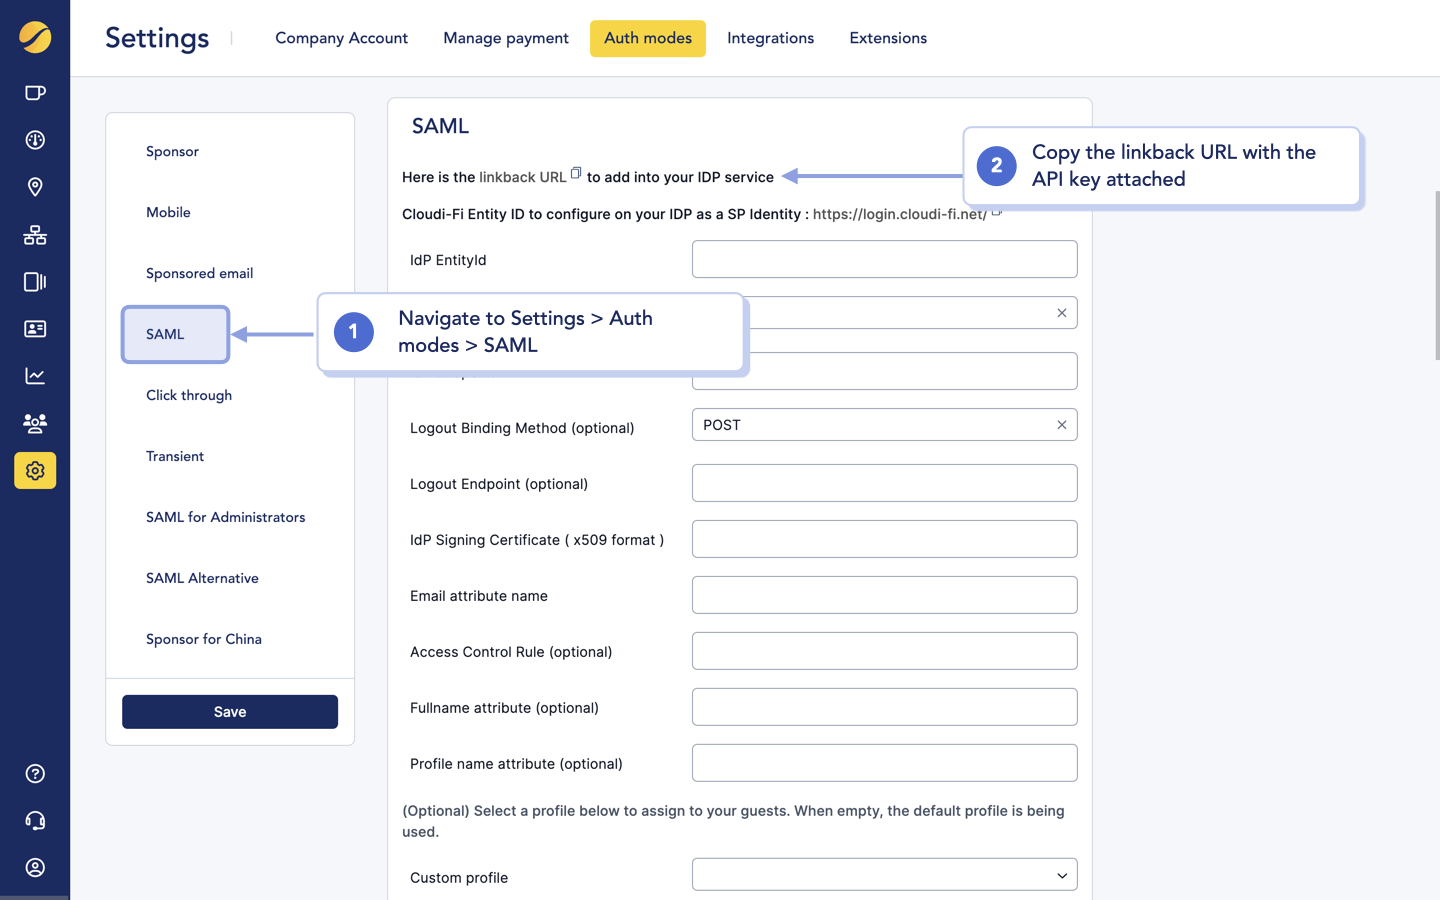This screenshot has height=900, width=1440.
Task: Copy linkback URL using the copy icon
Action: pyautogui.click(x=575, y=171)
